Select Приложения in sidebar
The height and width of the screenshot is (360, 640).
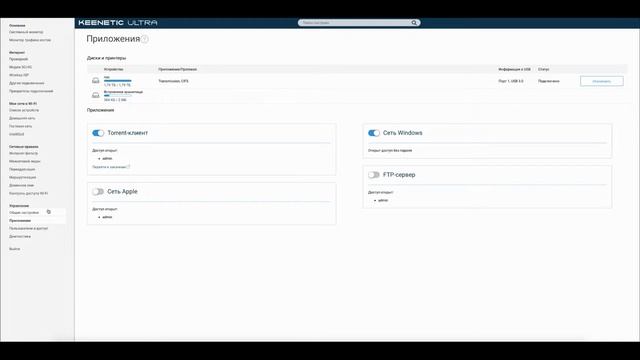tap(20, 220)
